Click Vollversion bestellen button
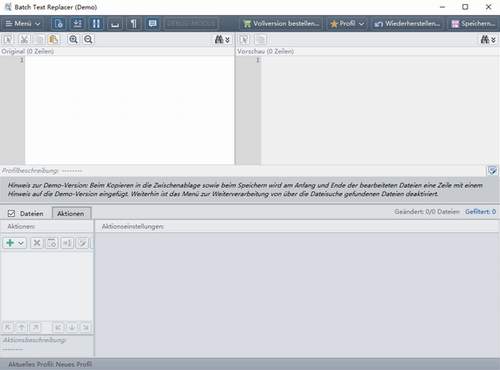This screenshot has width=500, height=370. 281,24
